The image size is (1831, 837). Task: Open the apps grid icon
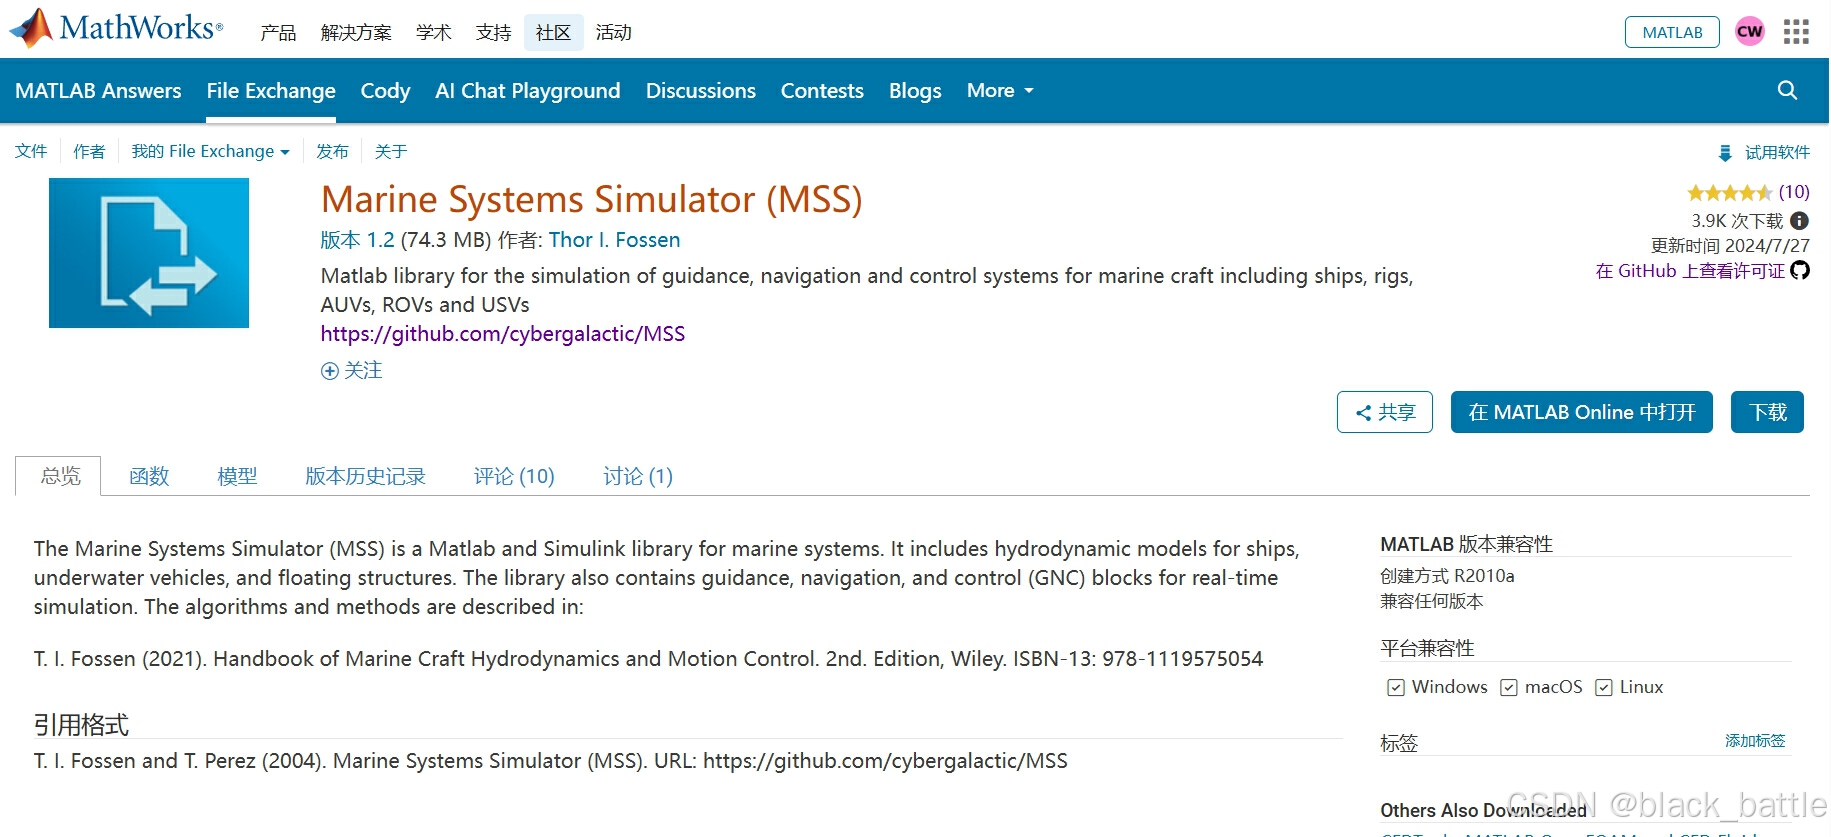coord(1796,32)
